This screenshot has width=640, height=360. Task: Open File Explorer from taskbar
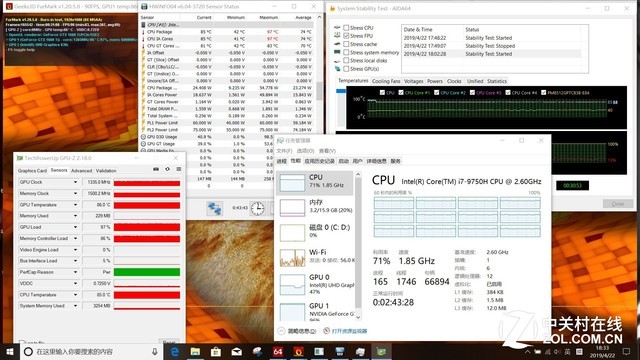195,351
